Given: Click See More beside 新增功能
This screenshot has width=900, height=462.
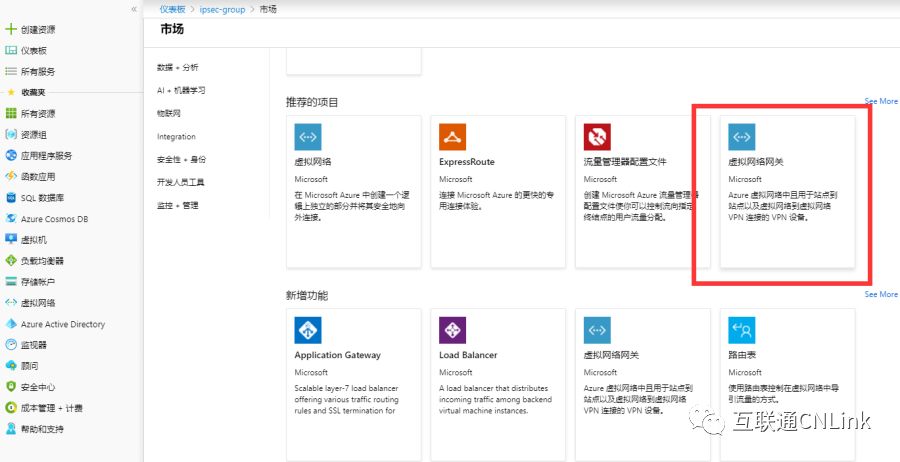Looking at the screenshot, I should (881, 294).
